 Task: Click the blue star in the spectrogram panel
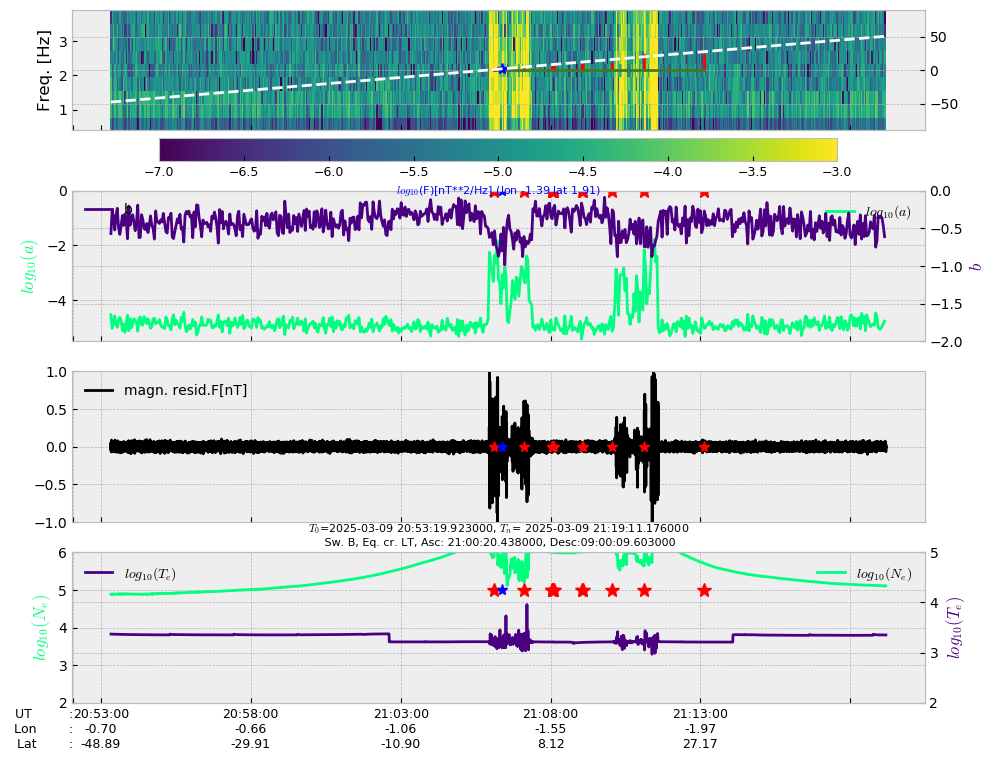[x=503, y=69]
